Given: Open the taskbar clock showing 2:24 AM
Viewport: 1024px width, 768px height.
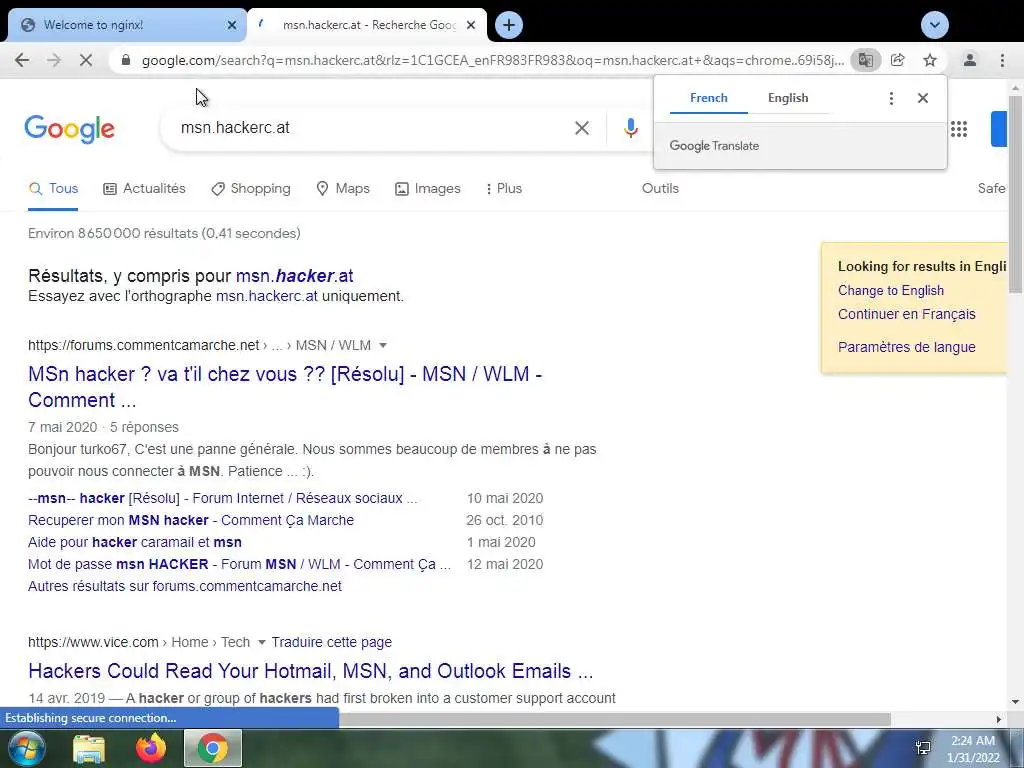Looking at the screenshot, I should [973, 749].
